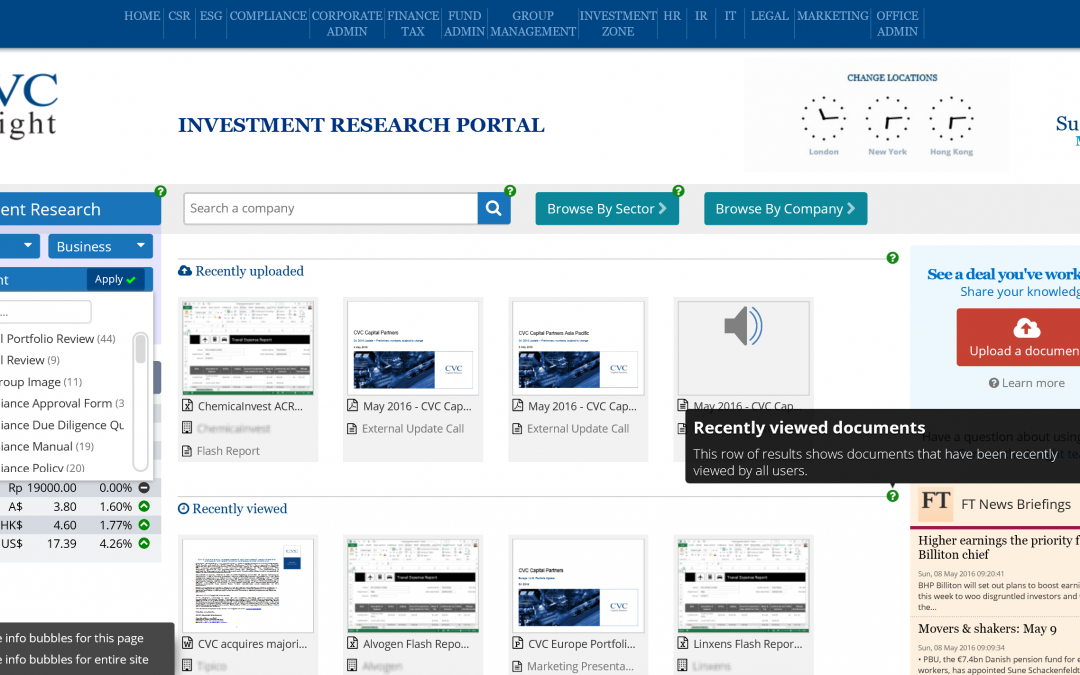Open the COMPLIANCE menu
This screenshot has width=1080, height=675.
click(268, 16)
